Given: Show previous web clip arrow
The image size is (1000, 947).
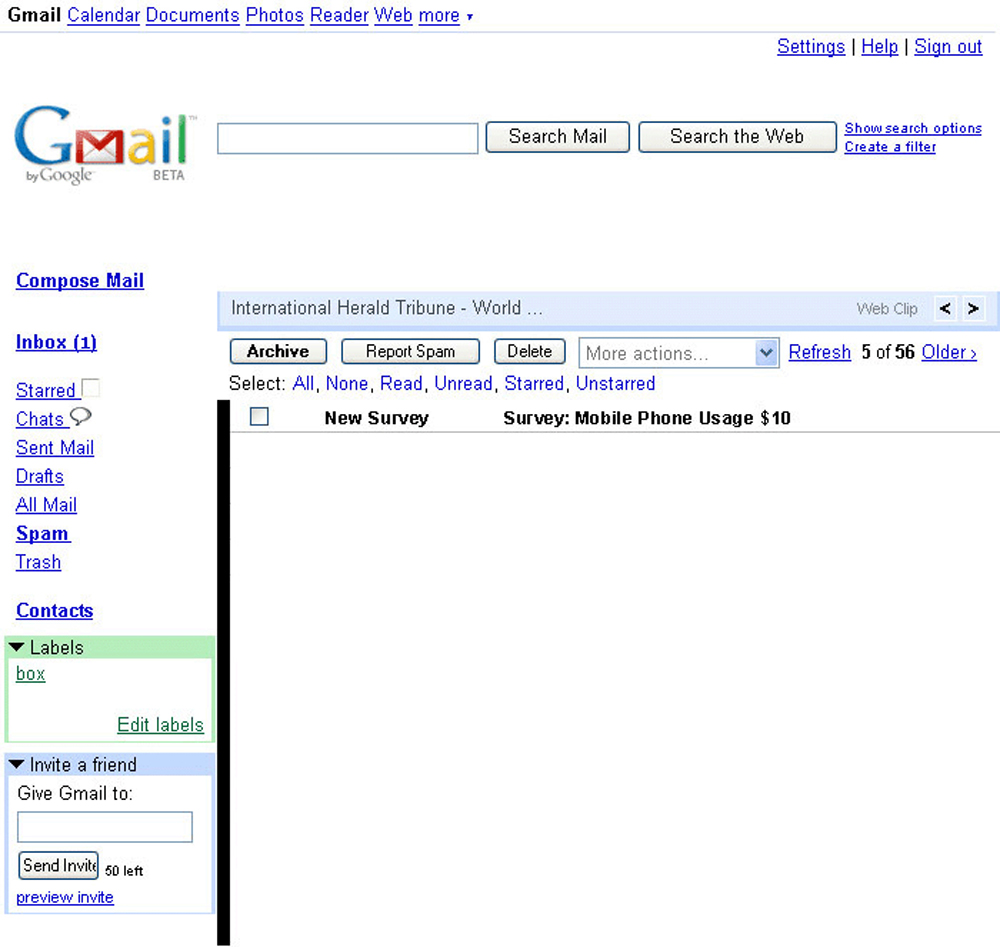Looking at the screenshot, I should coord(945,309).
